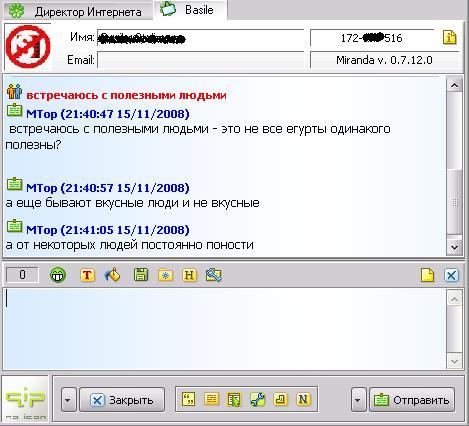The width and height of the screenshot is (469, 426).
Task: Open settings wrench icon in bottom toolbar
Action: 257,399
